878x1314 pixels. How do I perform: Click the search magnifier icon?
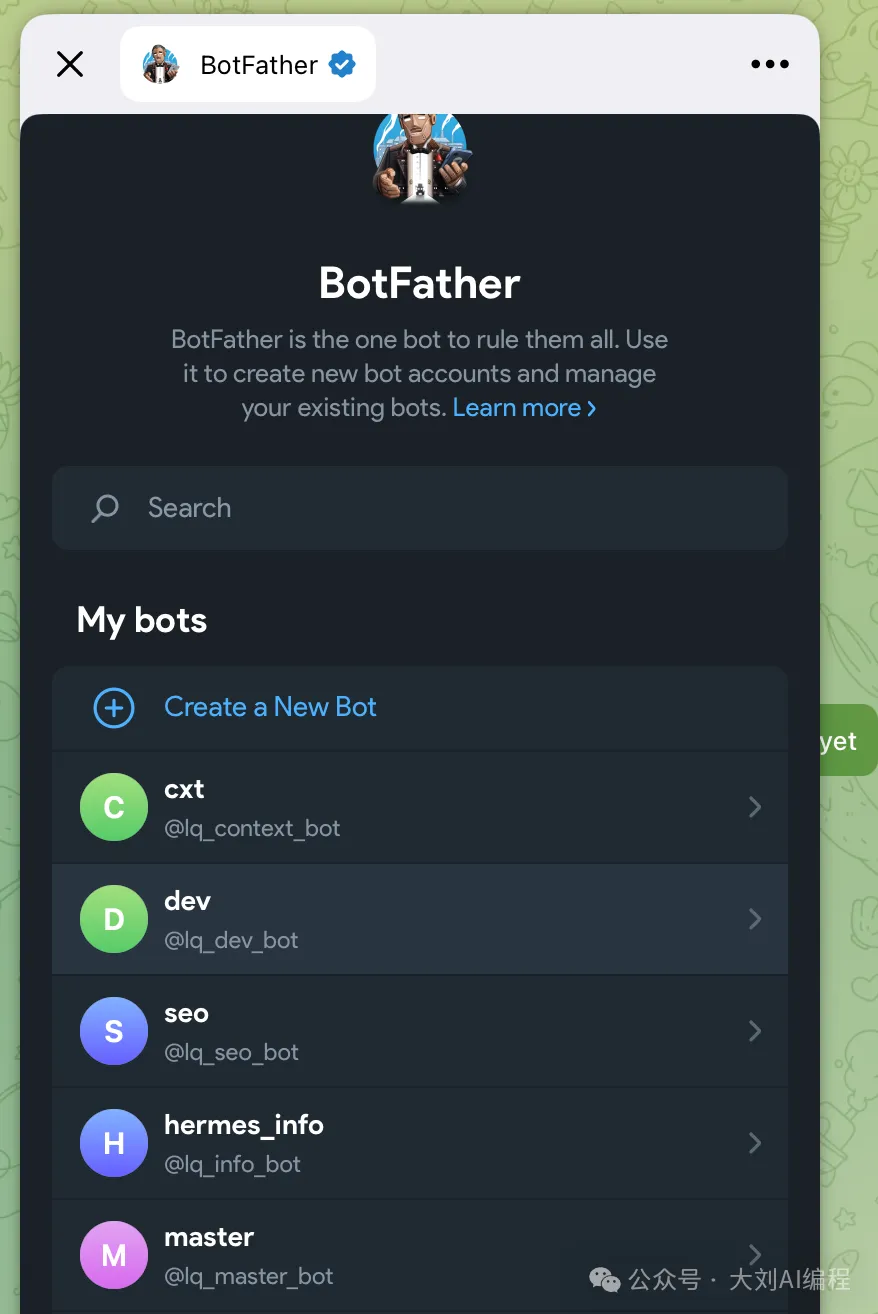point(105,509)
